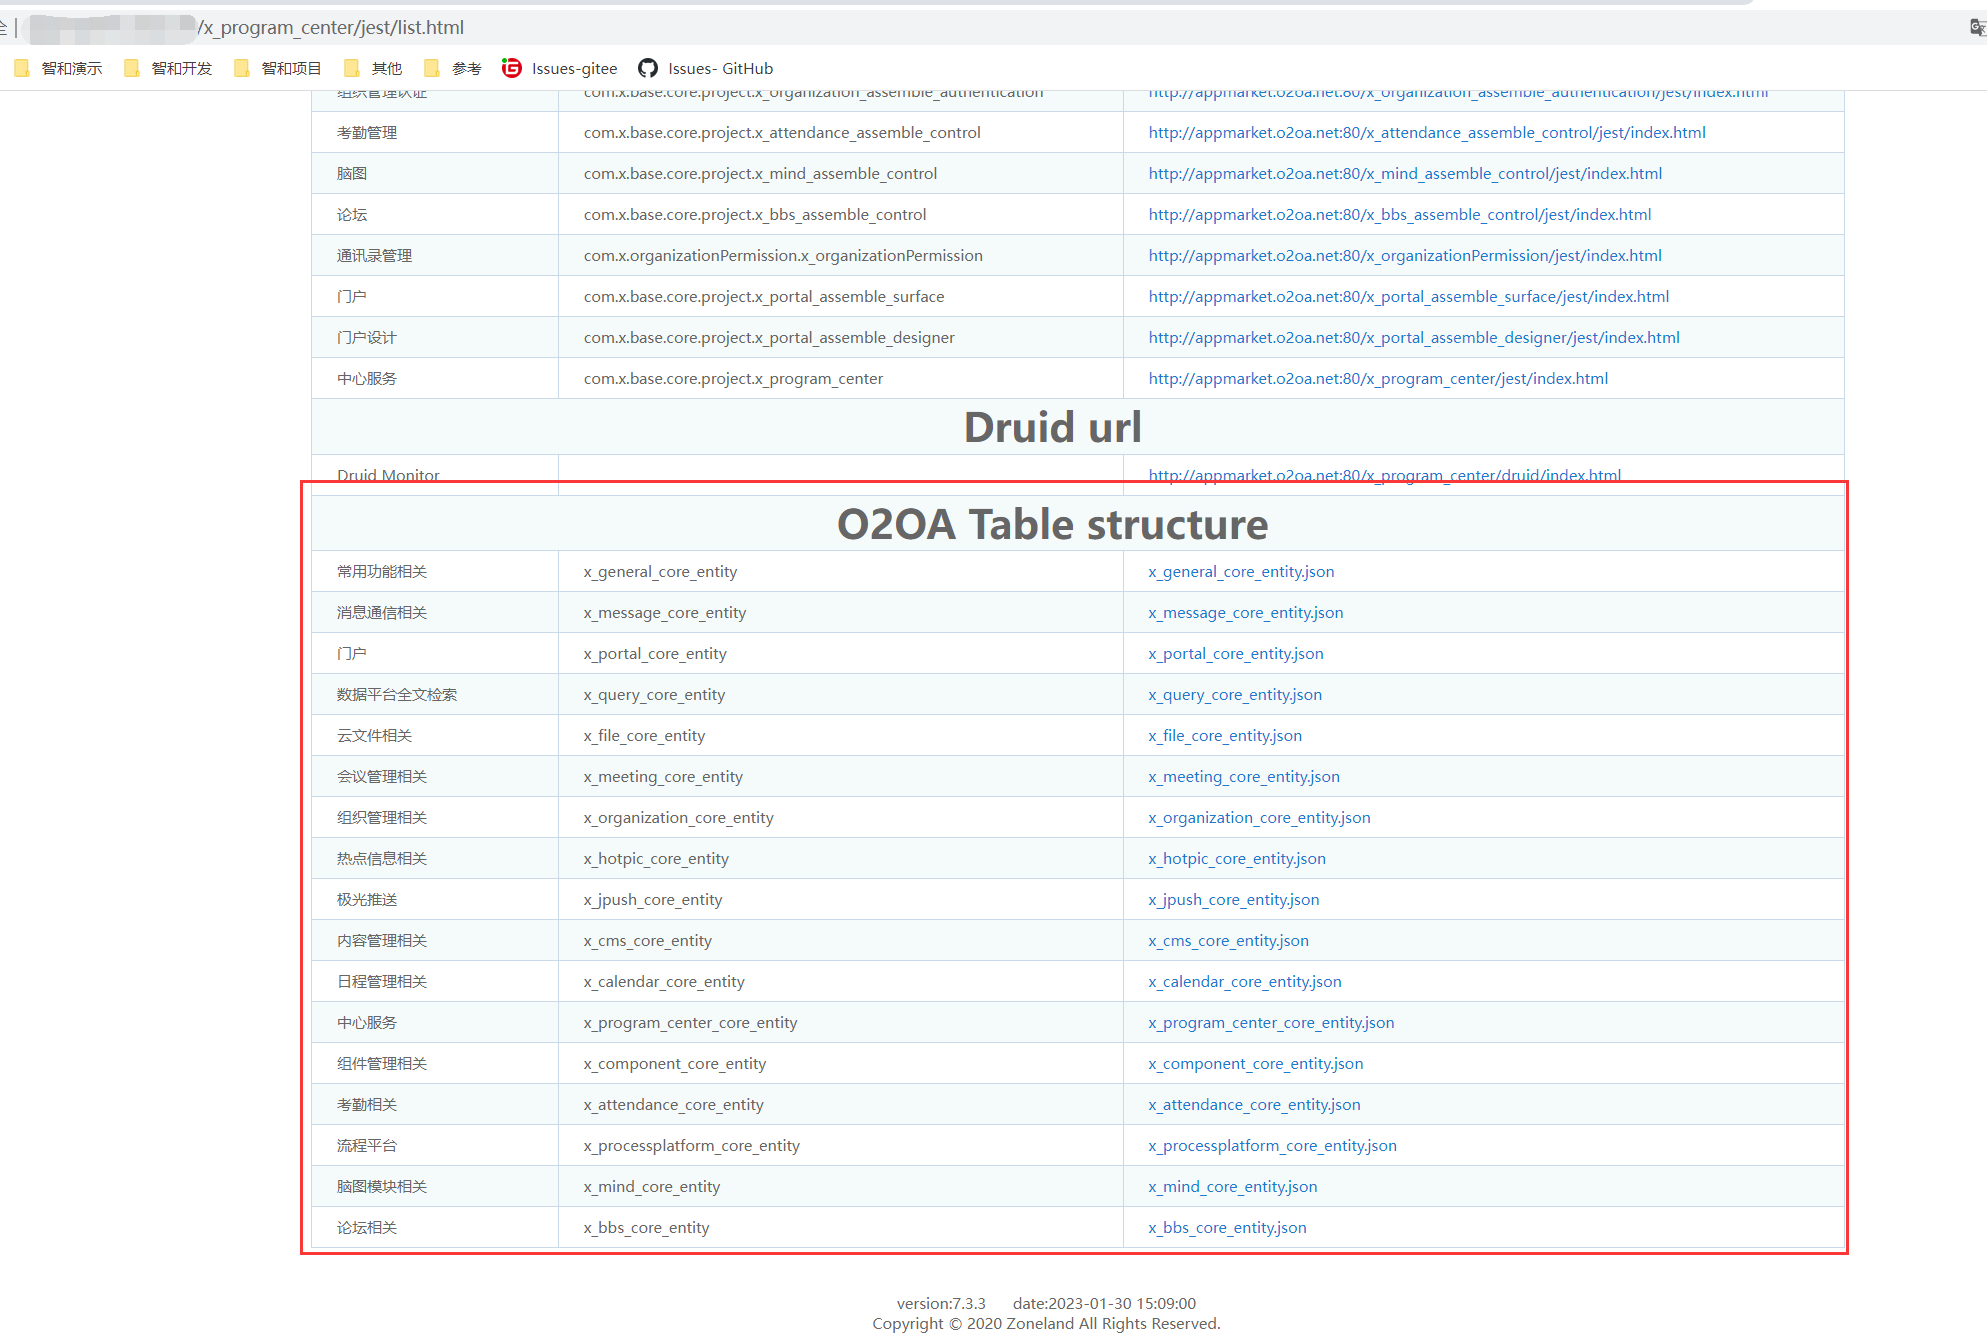Image resolution: width=1987 pixels, height=1336 pixels.
Task: Open x_portal_core_entity.json link
Action: point(1235,653)
